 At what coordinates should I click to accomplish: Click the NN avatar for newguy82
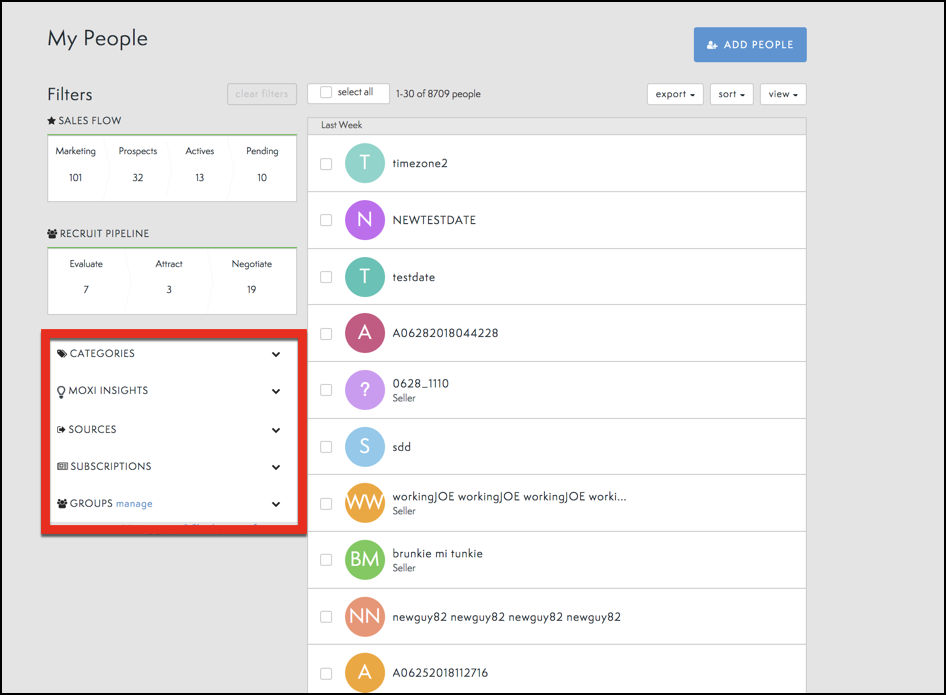365,617
